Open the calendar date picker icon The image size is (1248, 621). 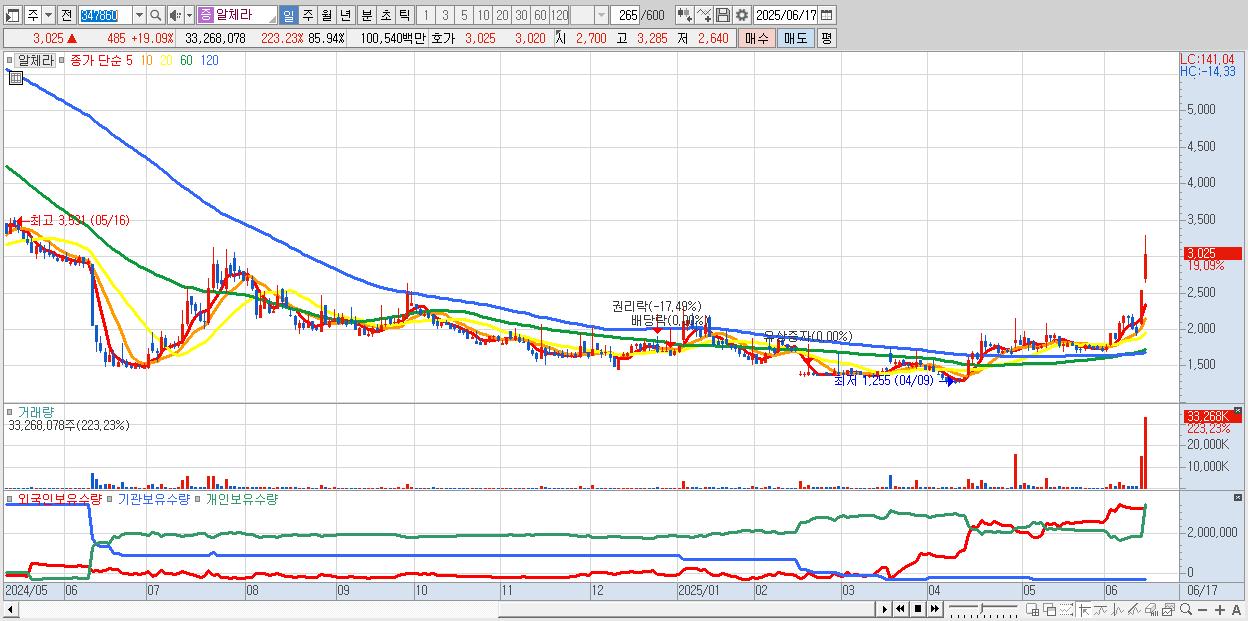[x=827, y=15]
